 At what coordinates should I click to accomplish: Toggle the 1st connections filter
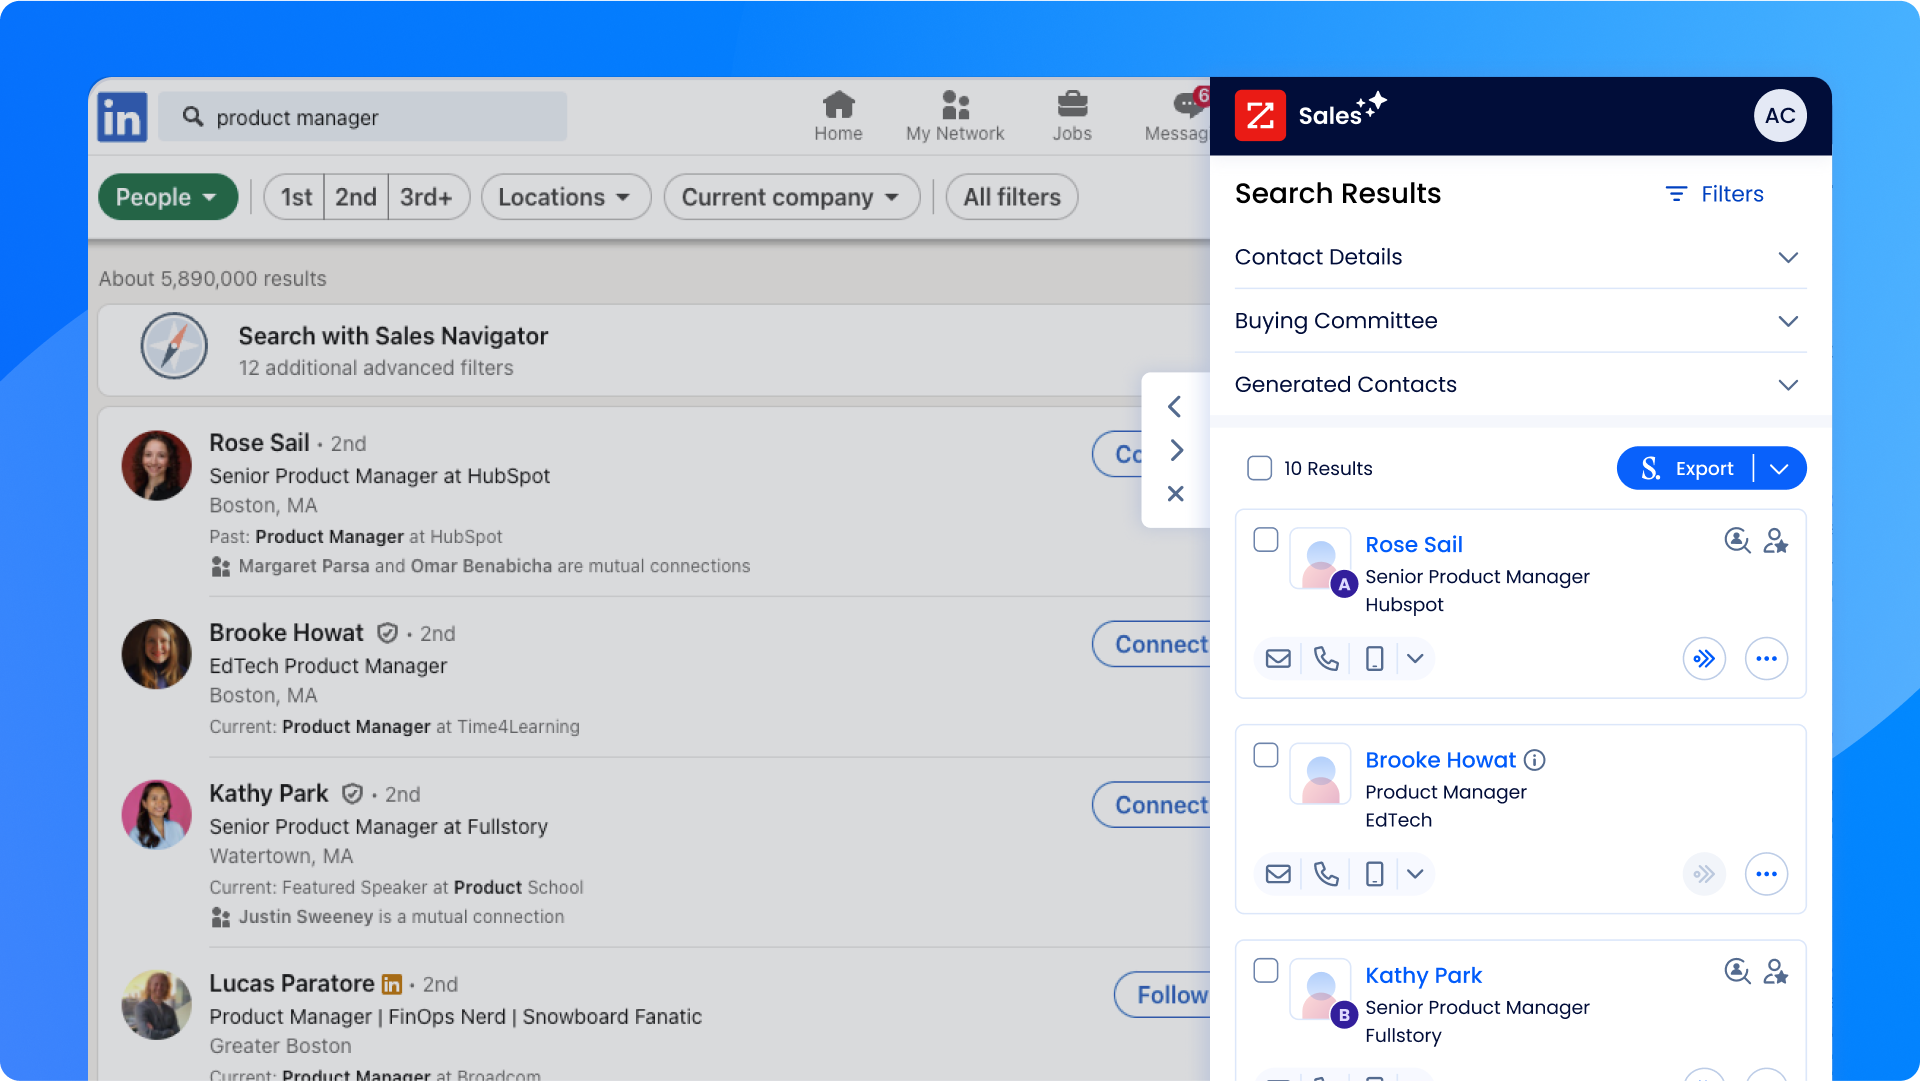pyautogui.click(x=296, y=197)
